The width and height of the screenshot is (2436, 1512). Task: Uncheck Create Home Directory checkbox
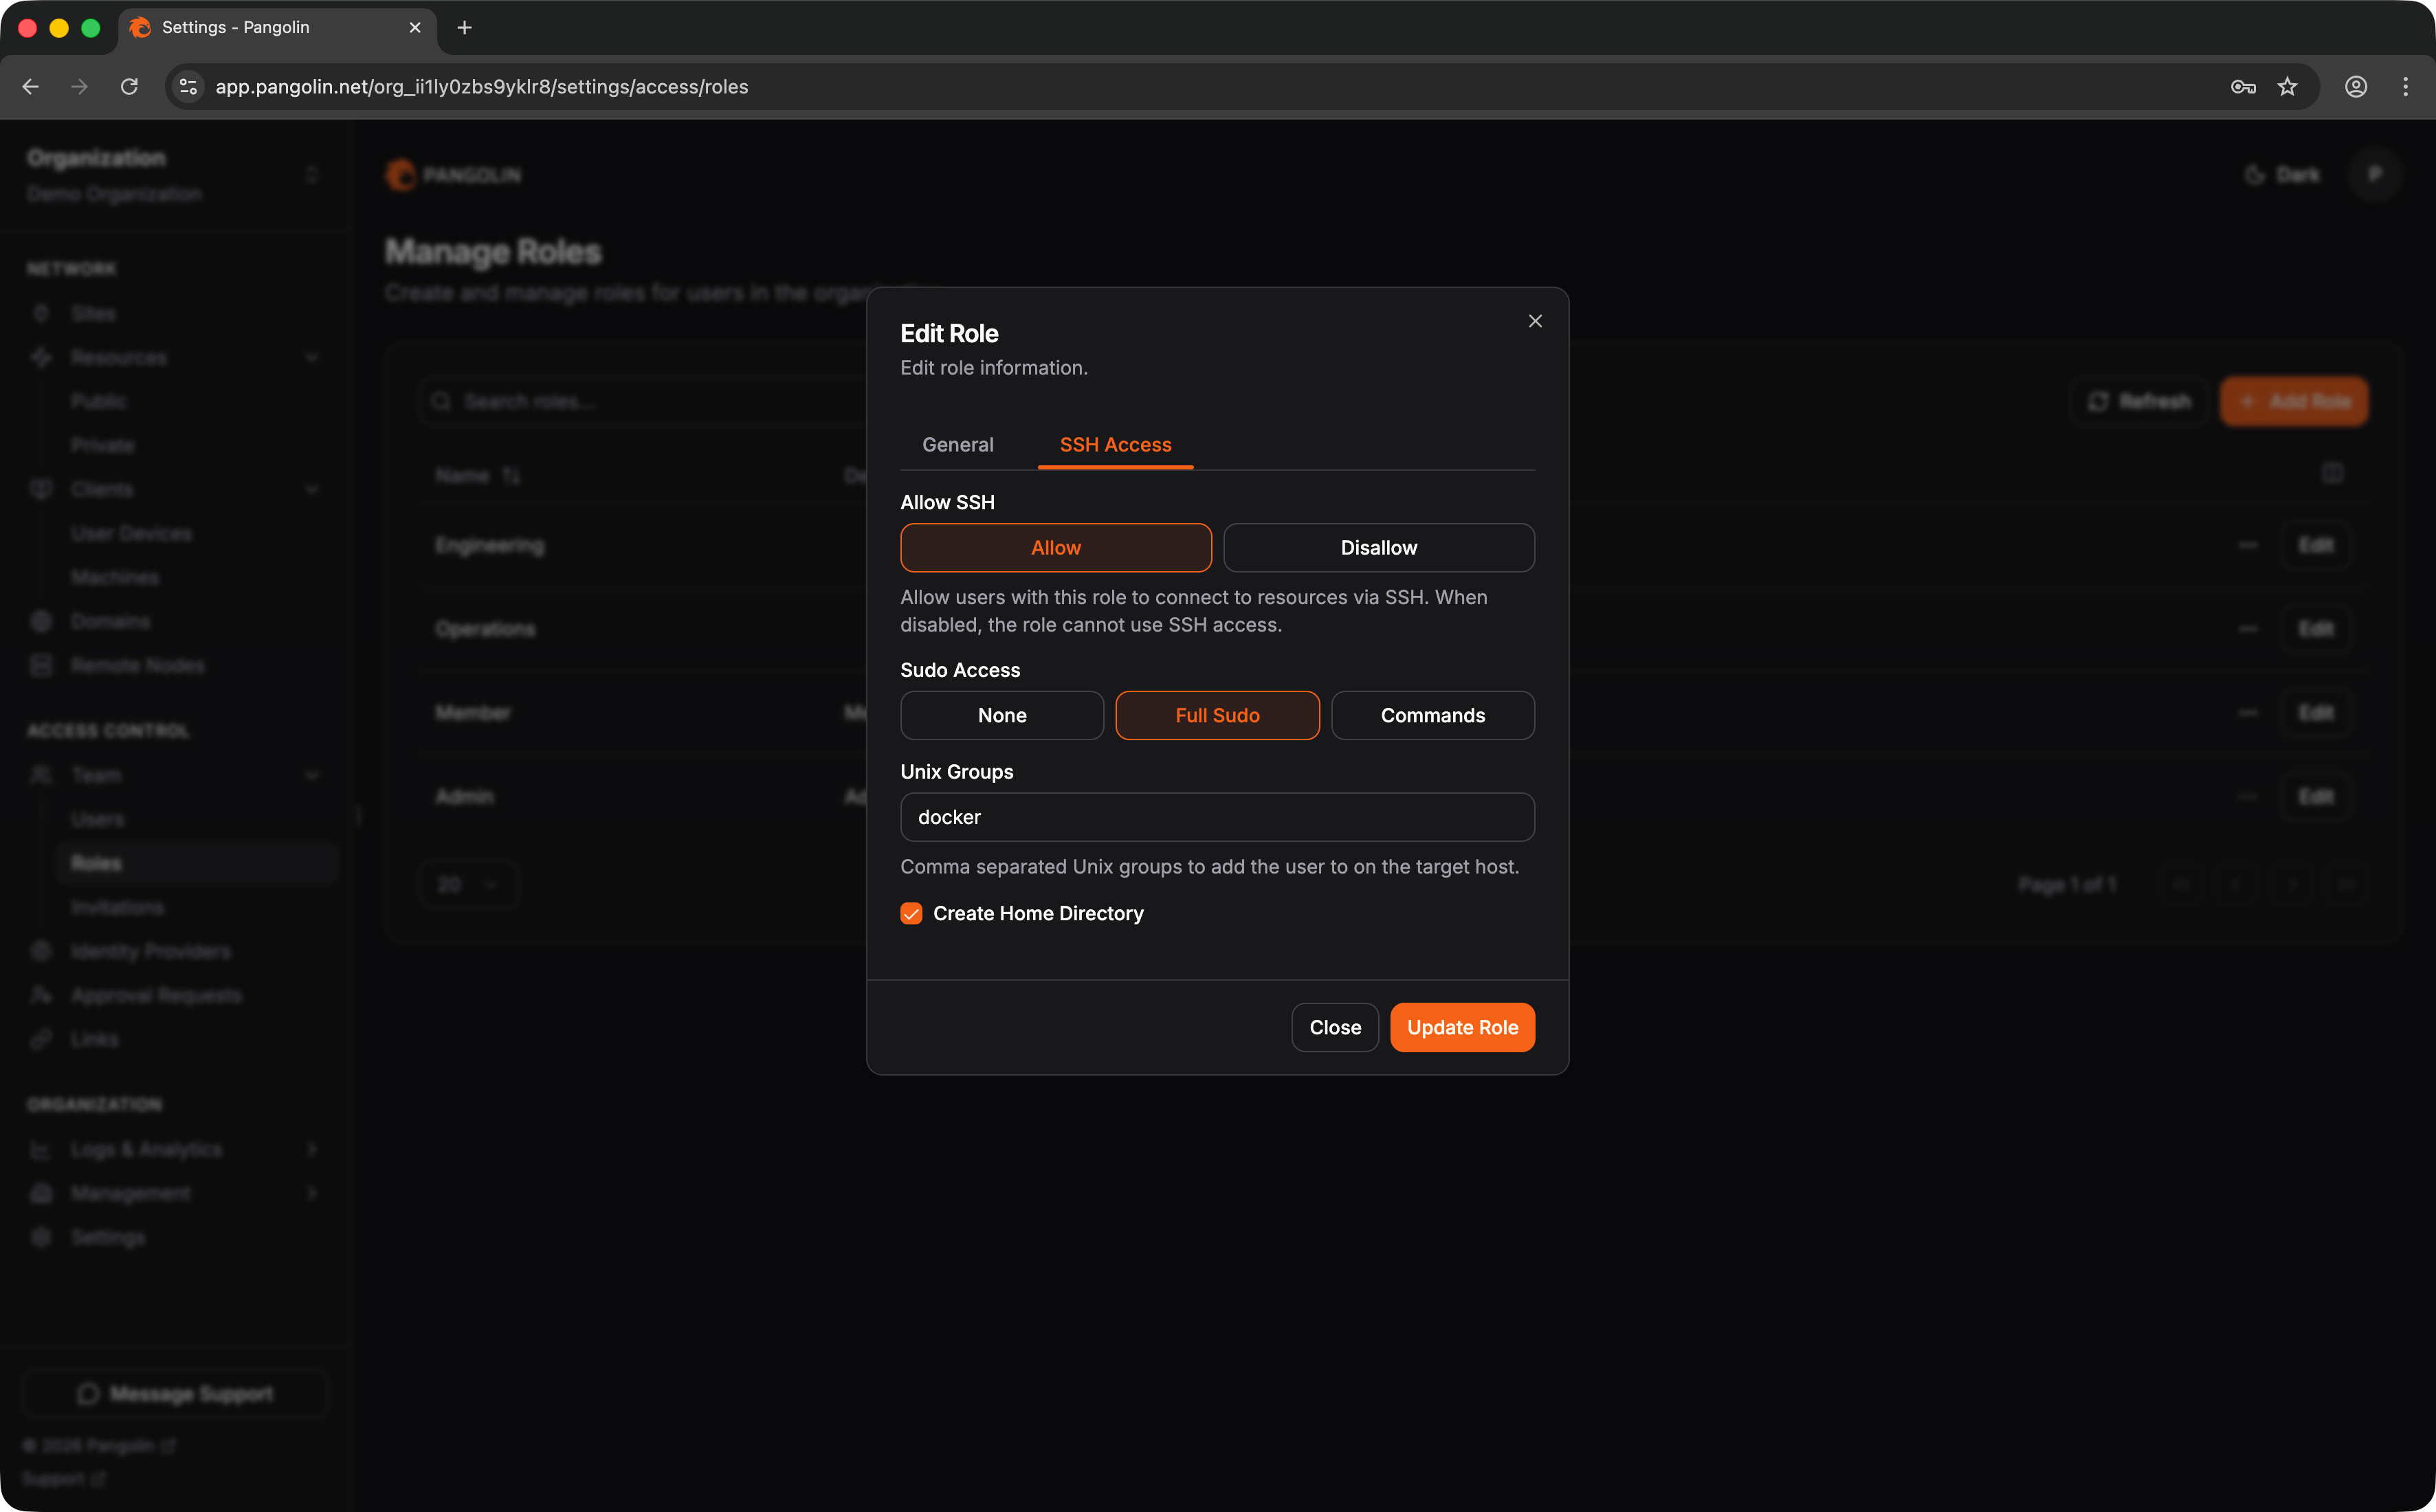[x=911, y=913]
